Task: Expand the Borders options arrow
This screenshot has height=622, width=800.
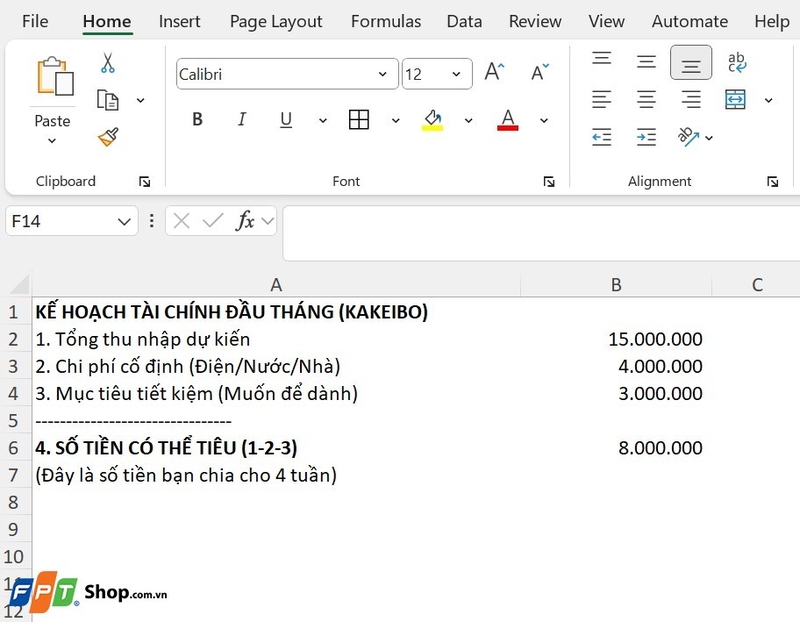Action: pos(396,121)
